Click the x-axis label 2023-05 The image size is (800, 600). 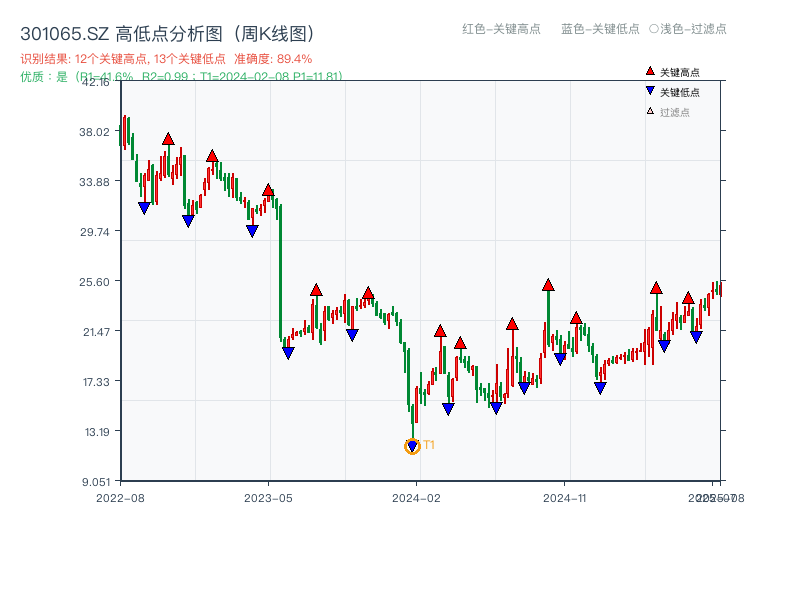click(x=268, y=498)
